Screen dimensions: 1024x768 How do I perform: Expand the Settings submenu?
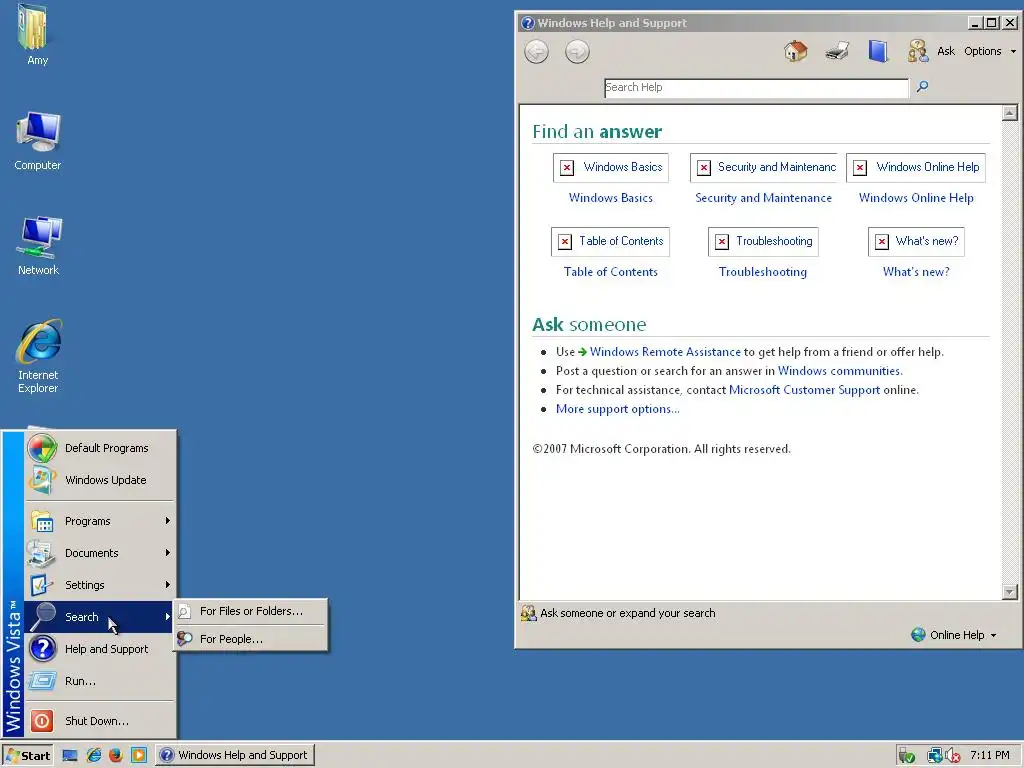(101, 585)
